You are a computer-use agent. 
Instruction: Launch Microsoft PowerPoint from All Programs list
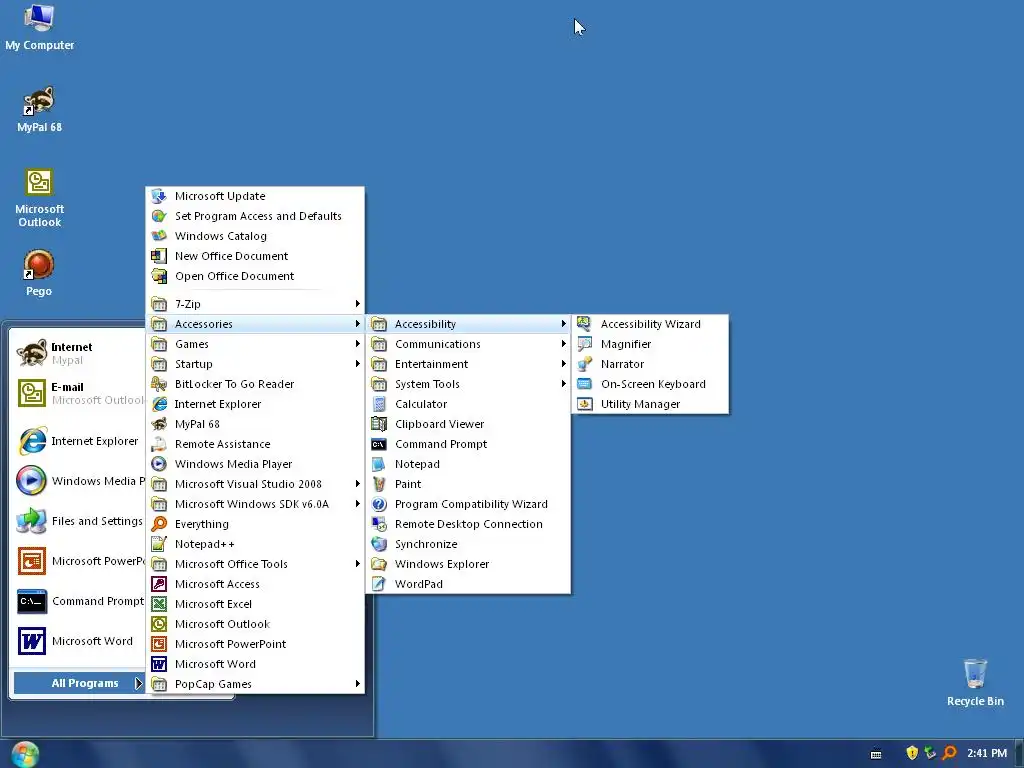click(255, 644)
